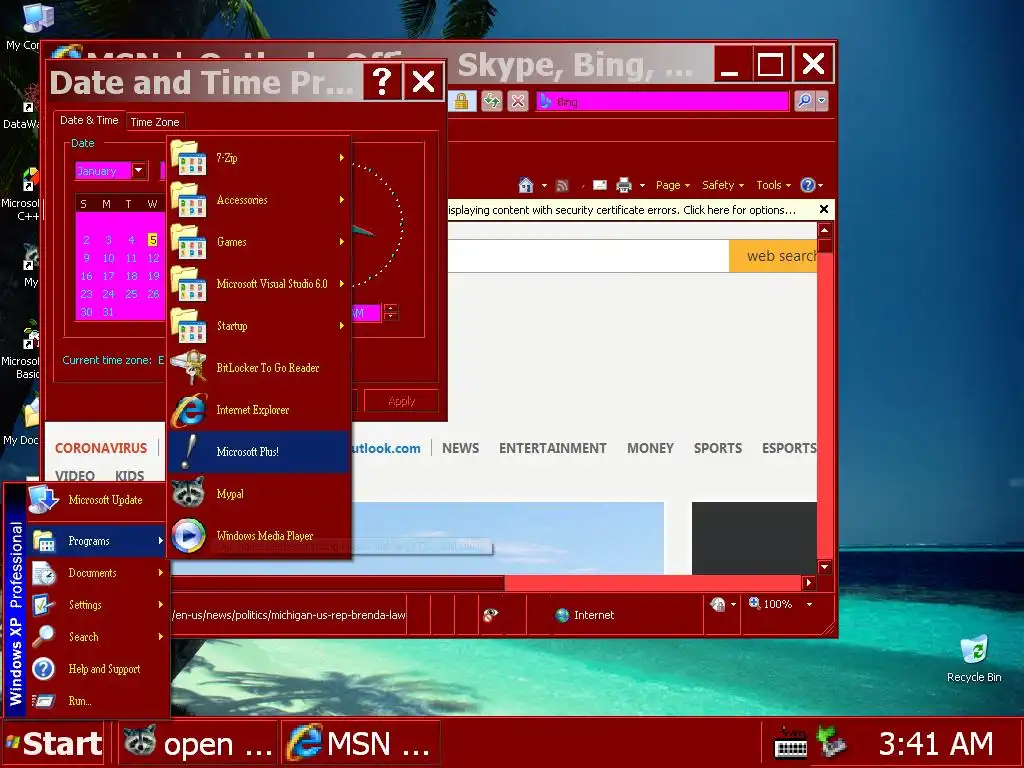This screenshot has width=1024, height=768.
Task: Expand Microsoft Visual Studio 6.0 folder
Action: click(259, 284)
